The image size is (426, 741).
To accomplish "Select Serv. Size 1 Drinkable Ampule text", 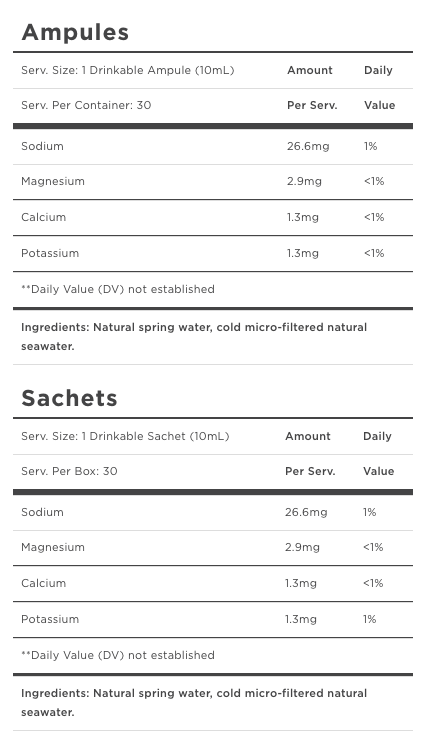I will [128, 70].
